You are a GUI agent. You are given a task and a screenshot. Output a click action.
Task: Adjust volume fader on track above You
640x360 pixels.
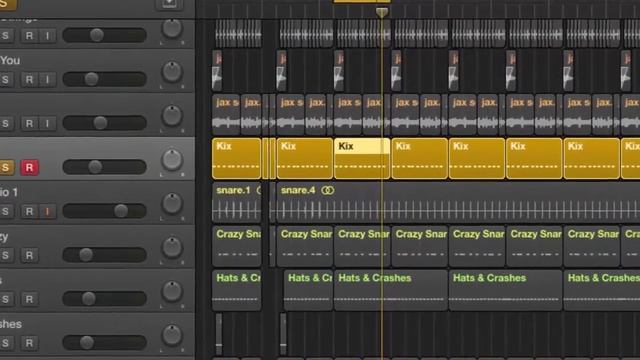coord(96,35)
